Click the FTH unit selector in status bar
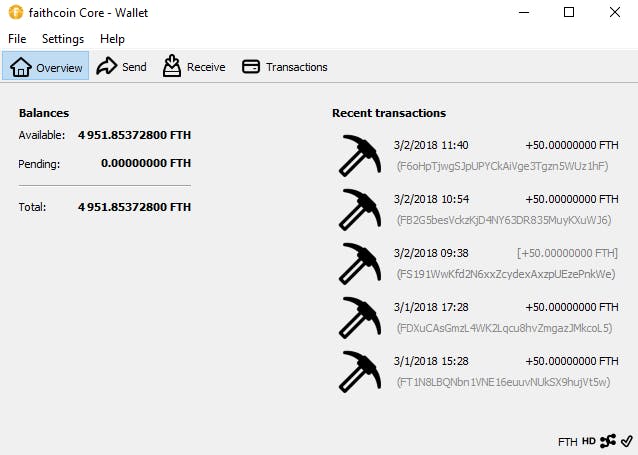The width and height of the screenshot is (638, 455). click(568, 442)
